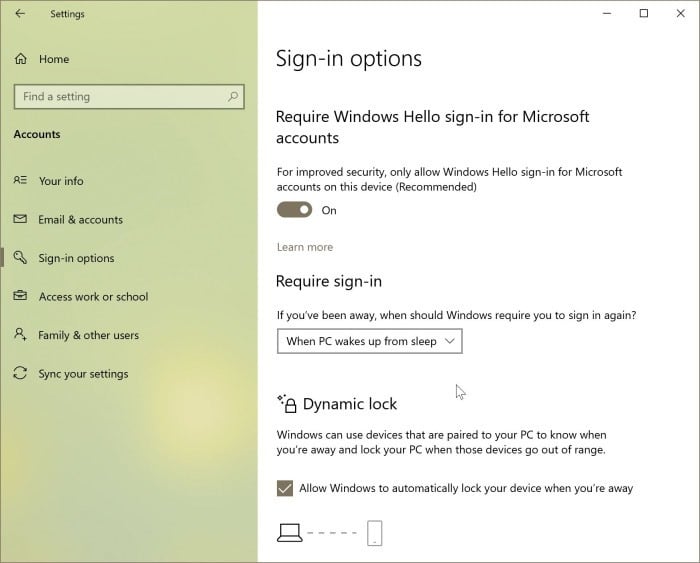Viewport: 700px width, 563px height.
Task: Maximize the Settings window
Action: click(644, 13)
